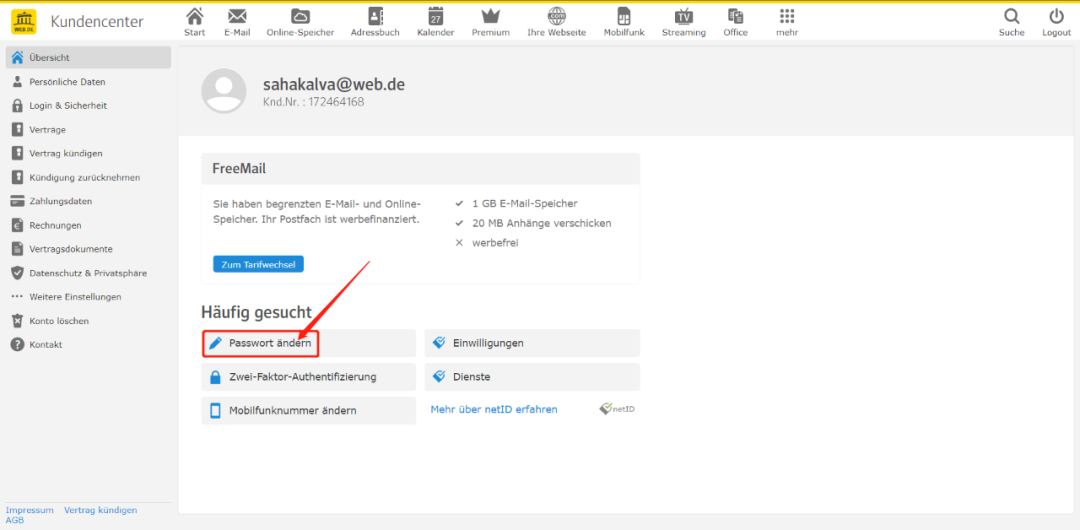Click the FreeMail card heading
The height and width of the screenshot is (530, 1080).
239,169
